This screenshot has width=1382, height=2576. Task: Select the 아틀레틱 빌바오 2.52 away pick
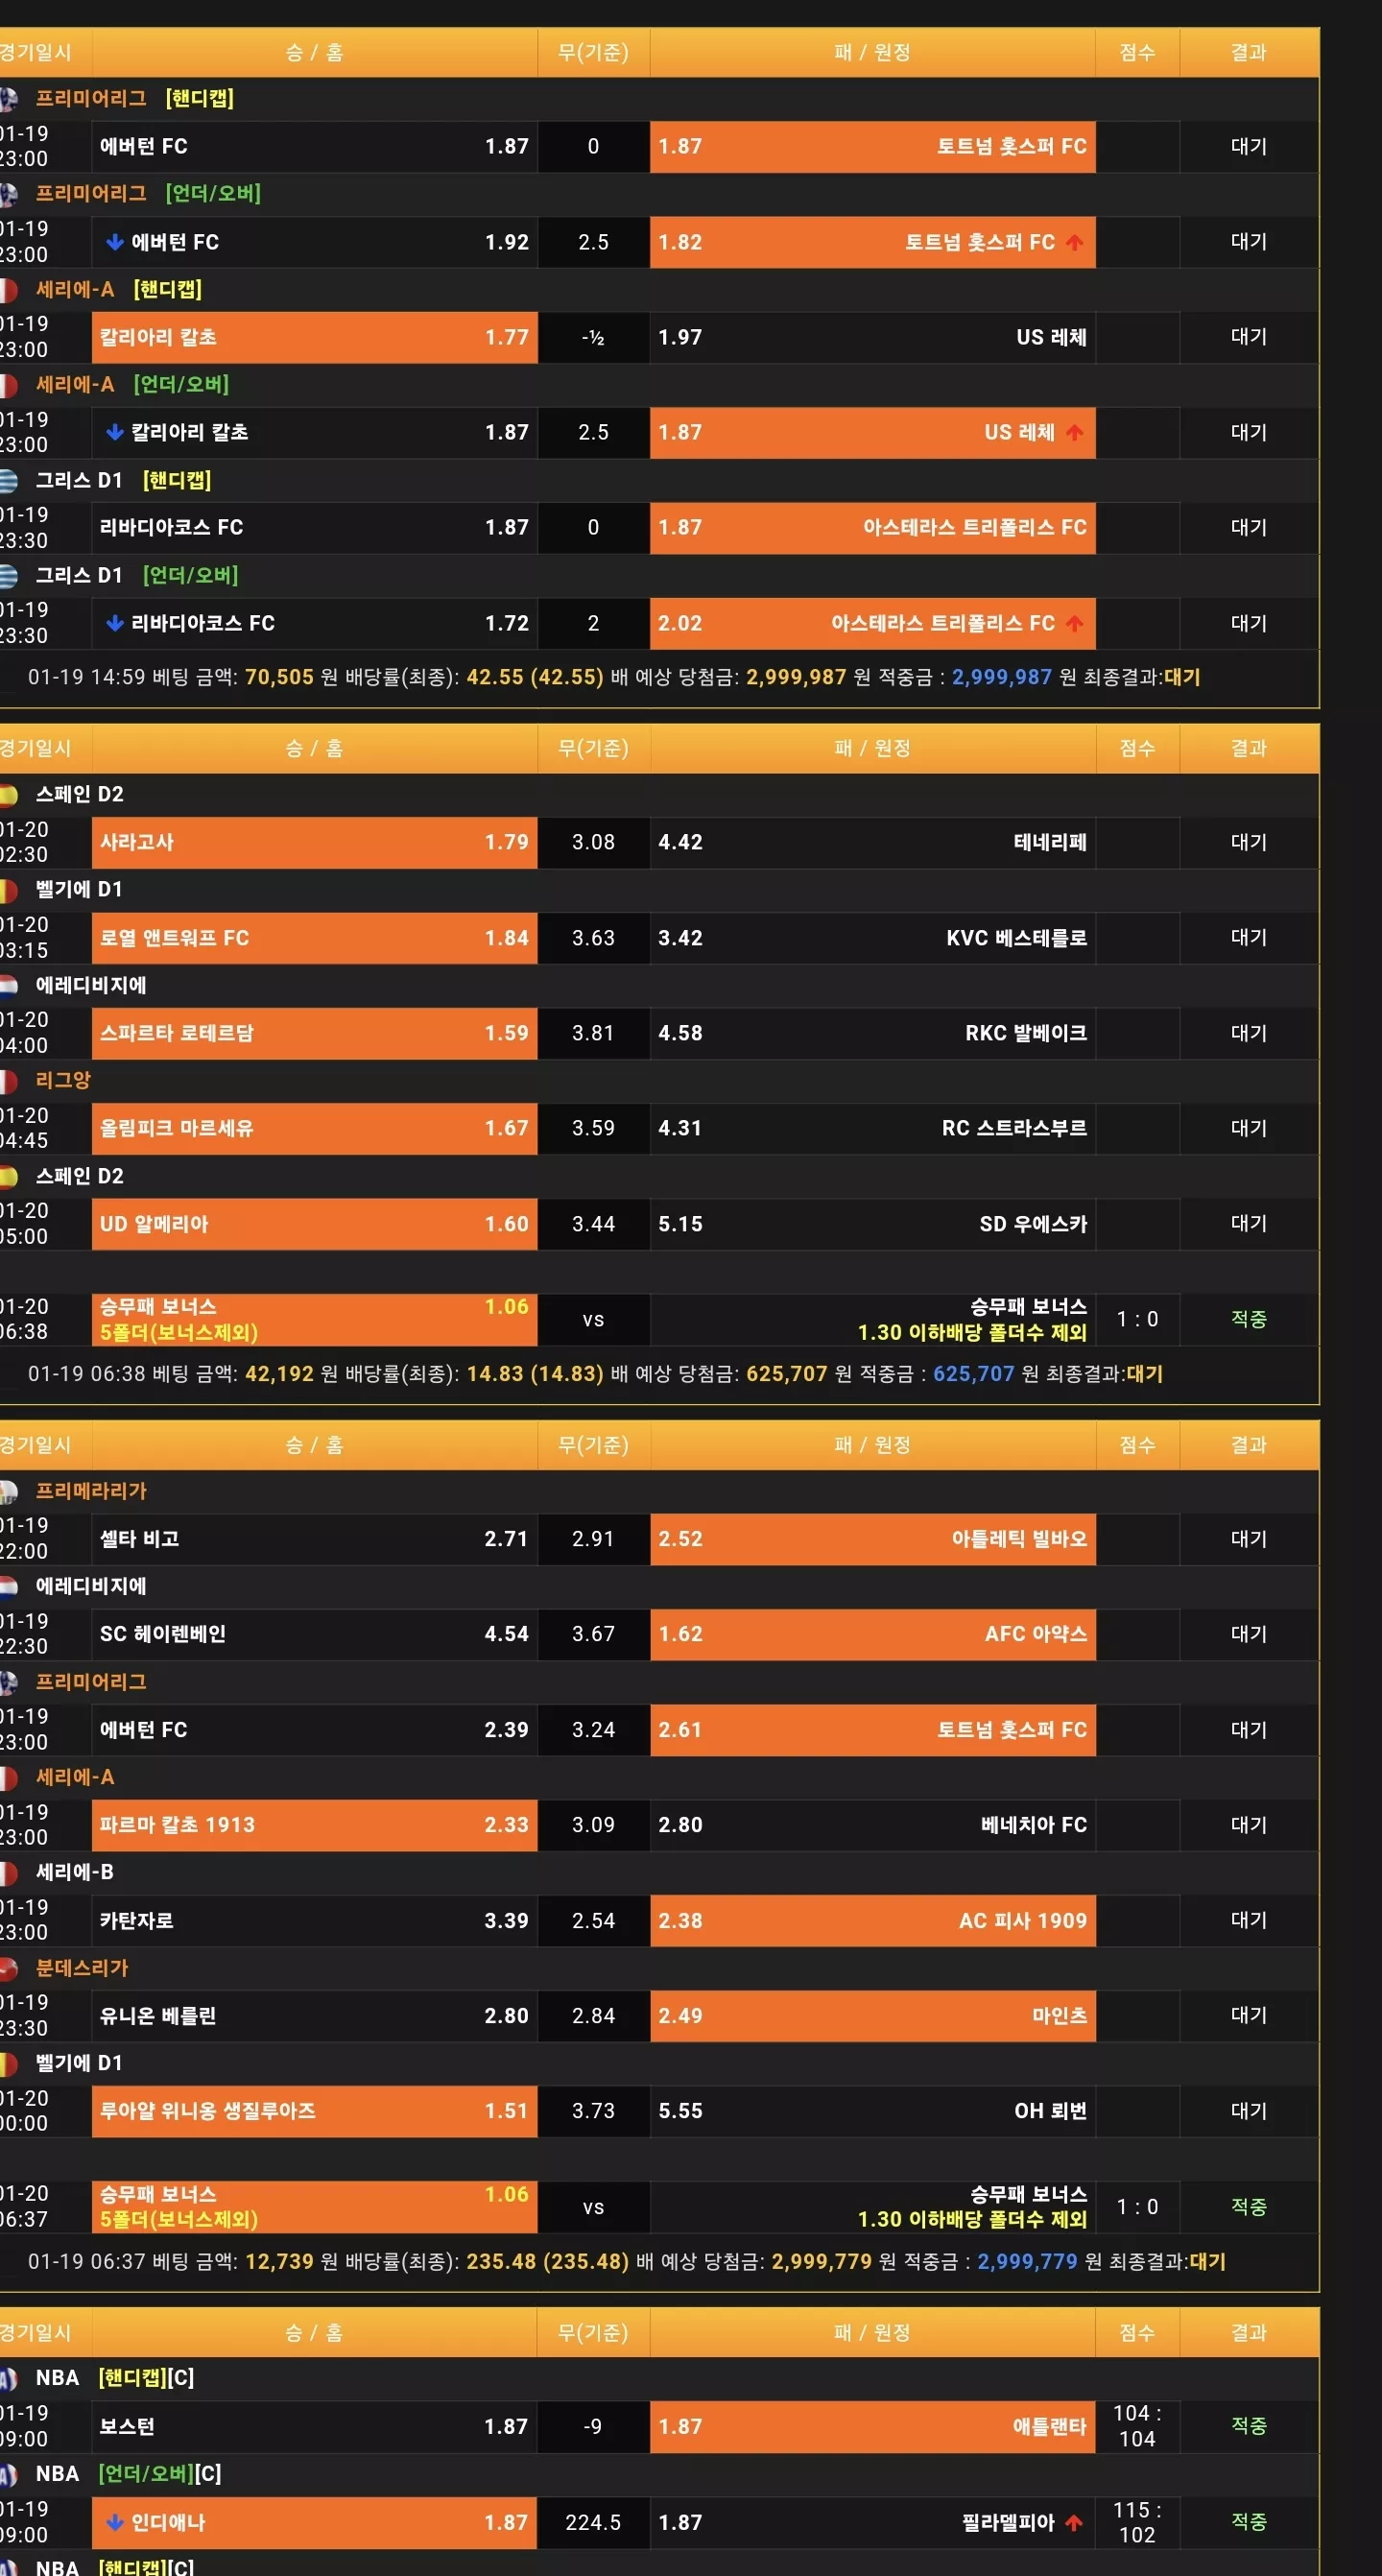872,1539
